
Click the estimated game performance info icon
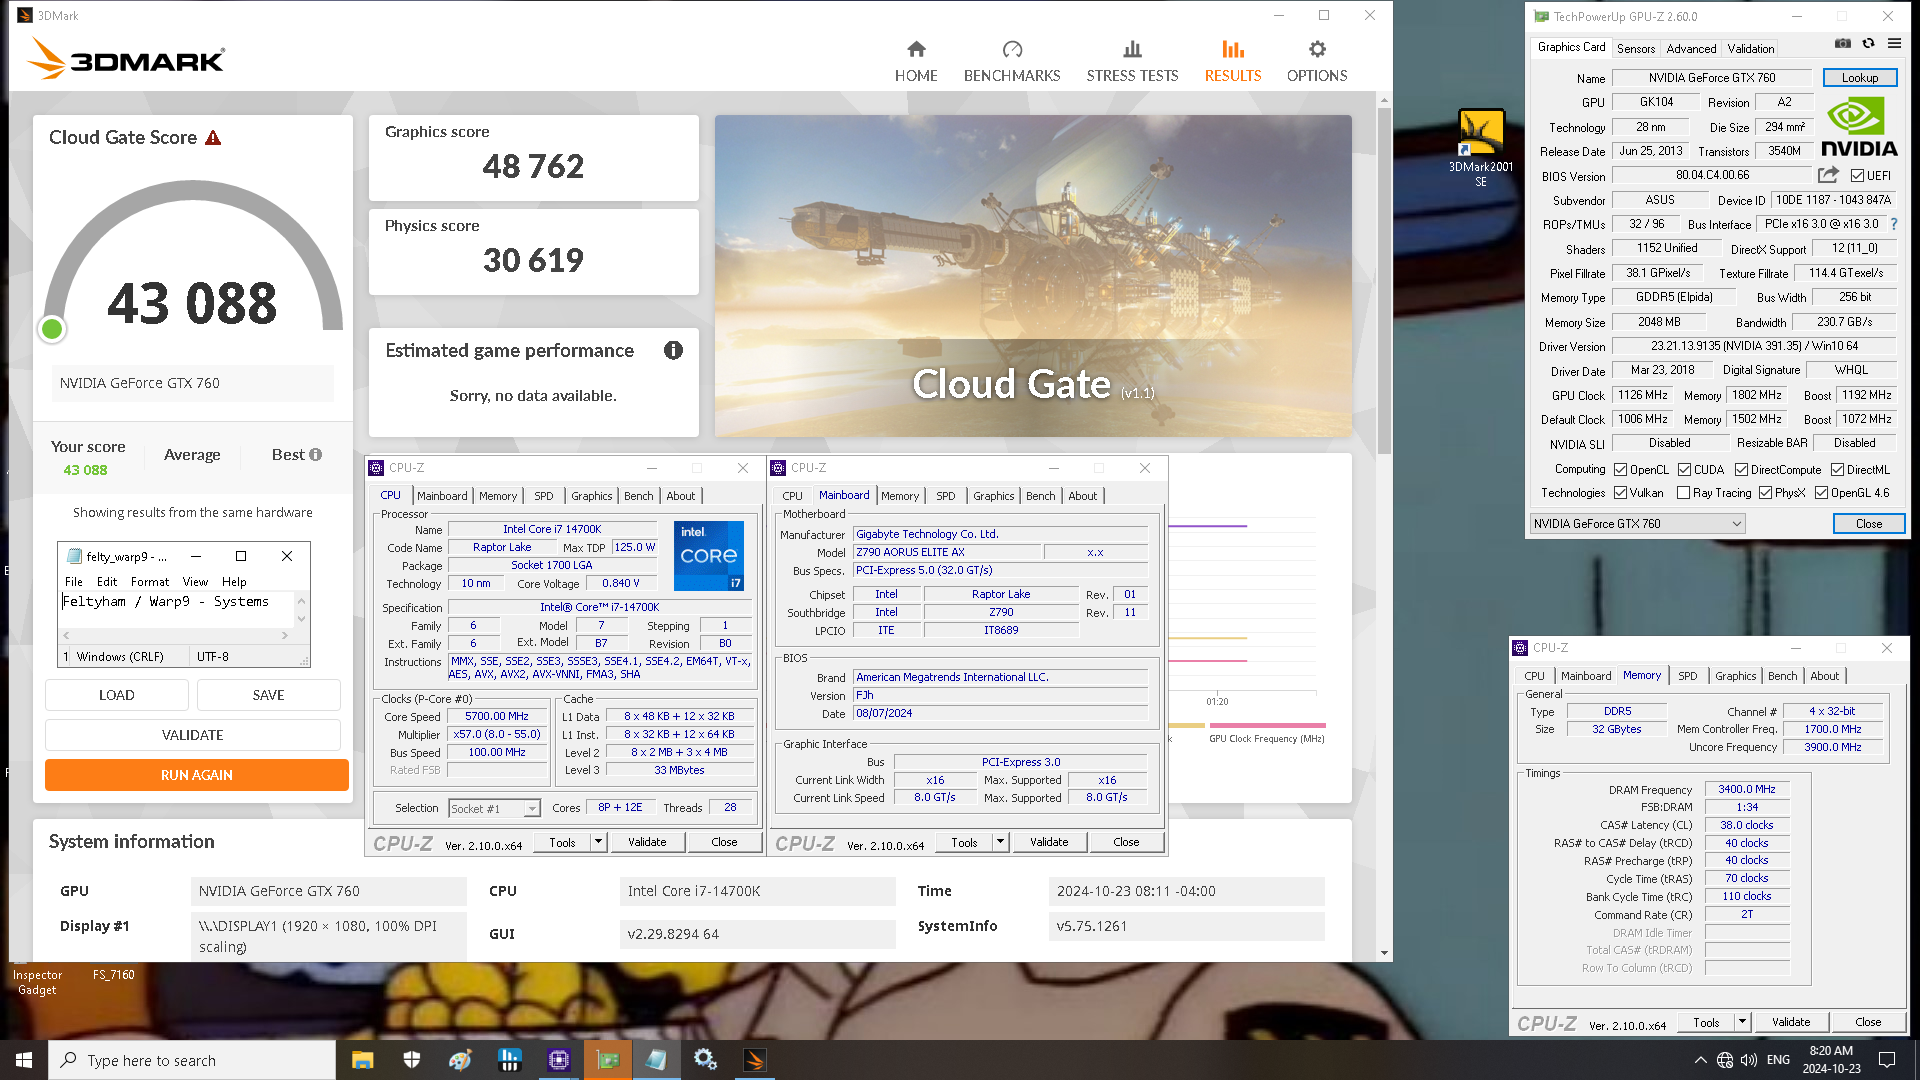pyautogui.click(x=673, y=350)
